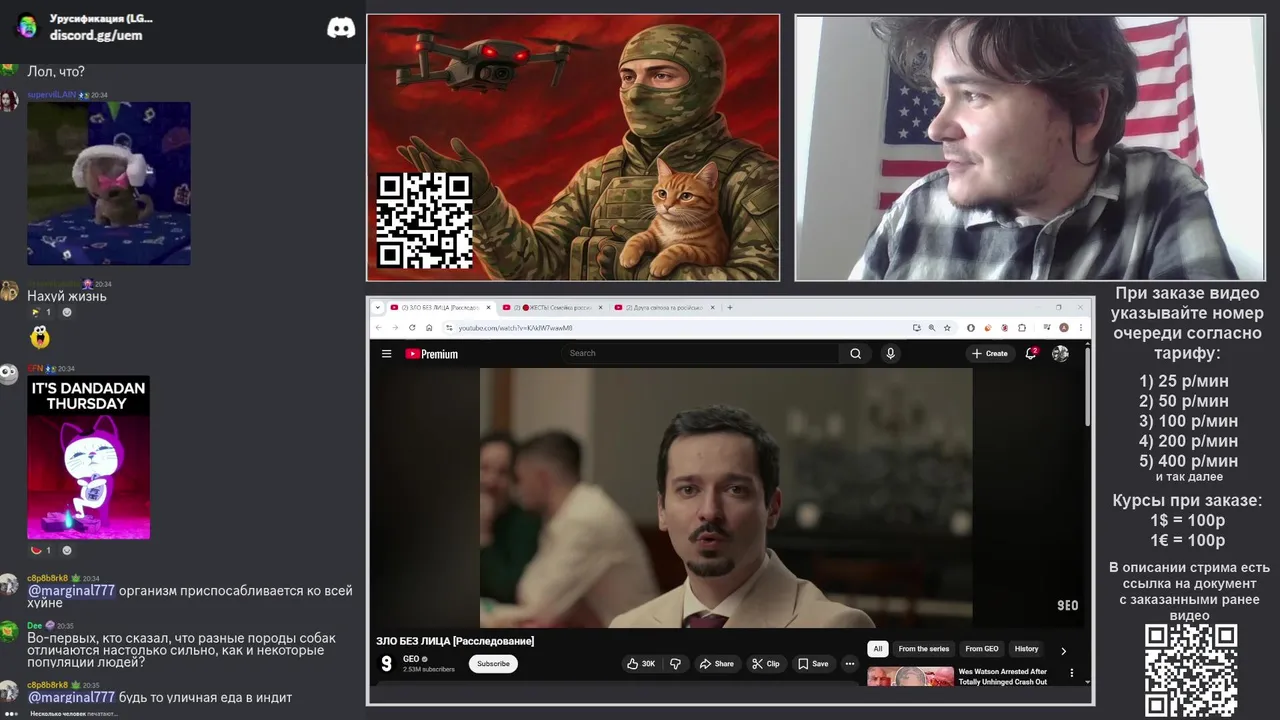The image size is (1280, 720).
Task: Like the video showing 30K
Action: 641,663
